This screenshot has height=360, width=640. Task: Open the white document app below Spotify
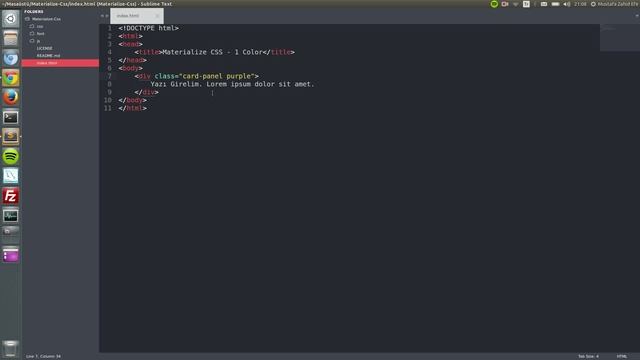pos(11,176)
